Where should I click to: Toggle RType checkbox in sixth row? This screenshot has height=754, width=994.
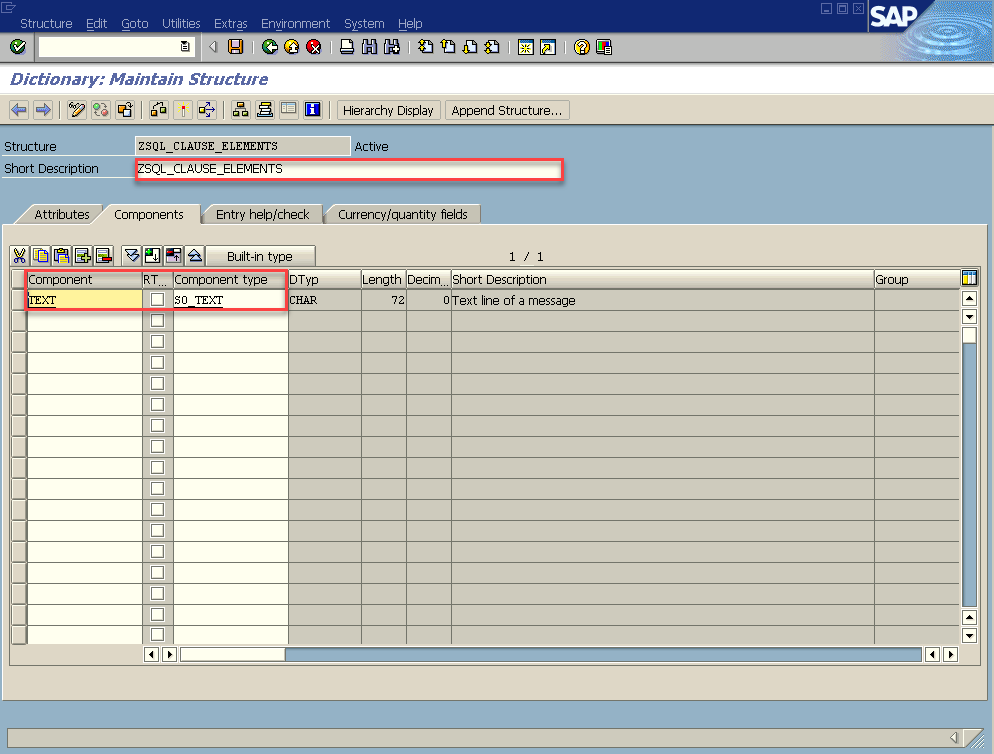click(x=157, y=404)
